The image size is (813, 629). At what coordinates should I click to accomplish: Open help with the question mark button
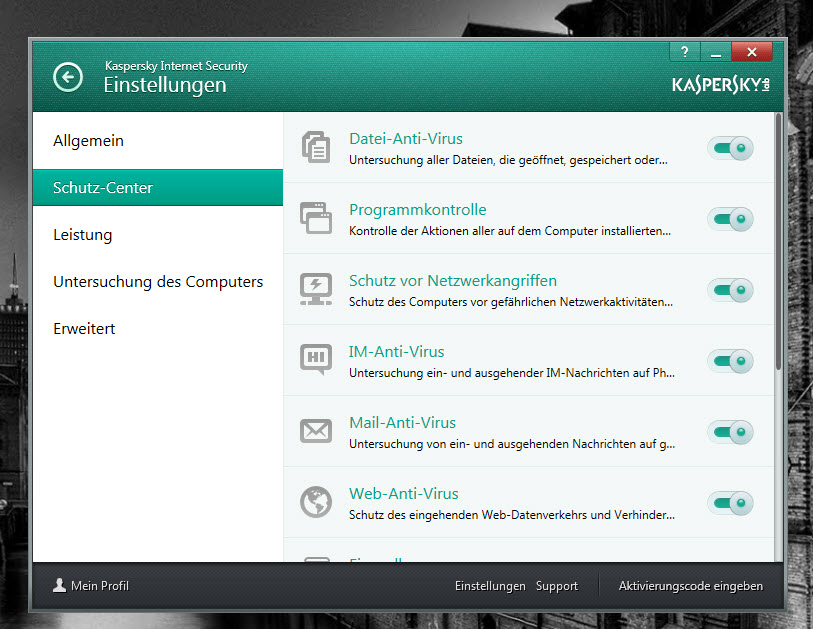point(684,52)
